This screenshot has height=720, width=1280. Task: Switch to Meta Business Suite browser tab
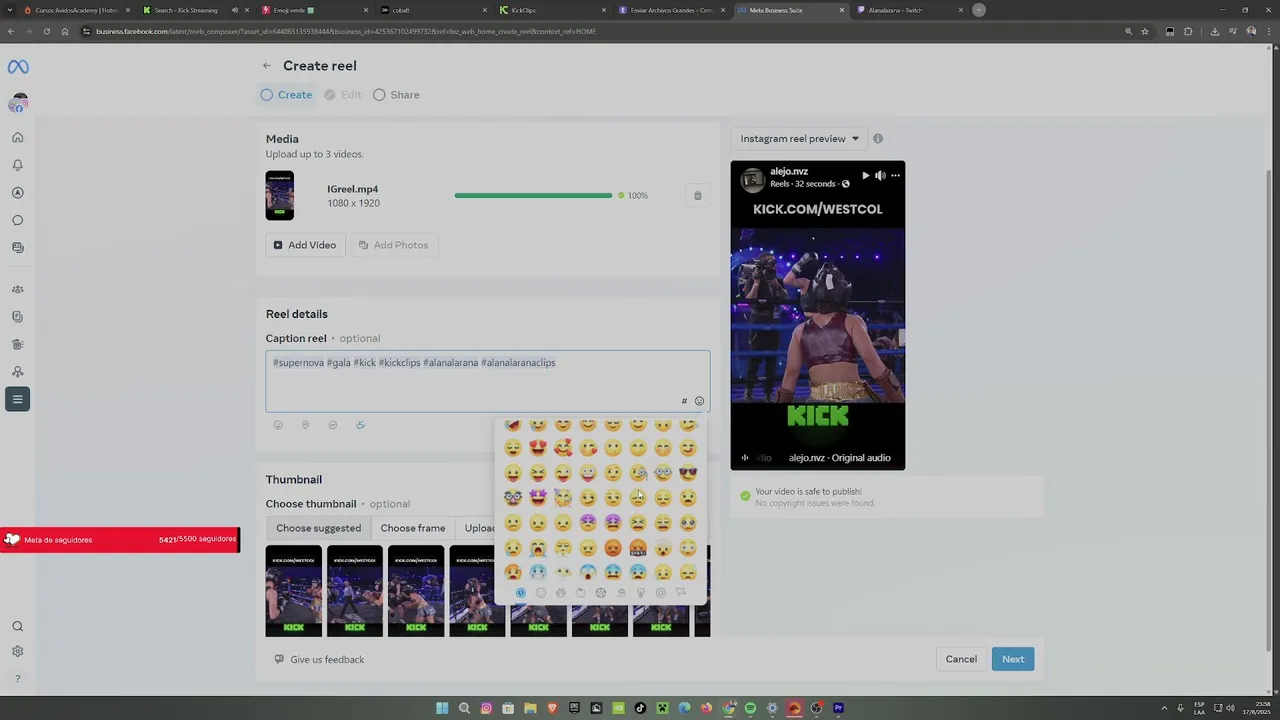click(x=790, y=10)
